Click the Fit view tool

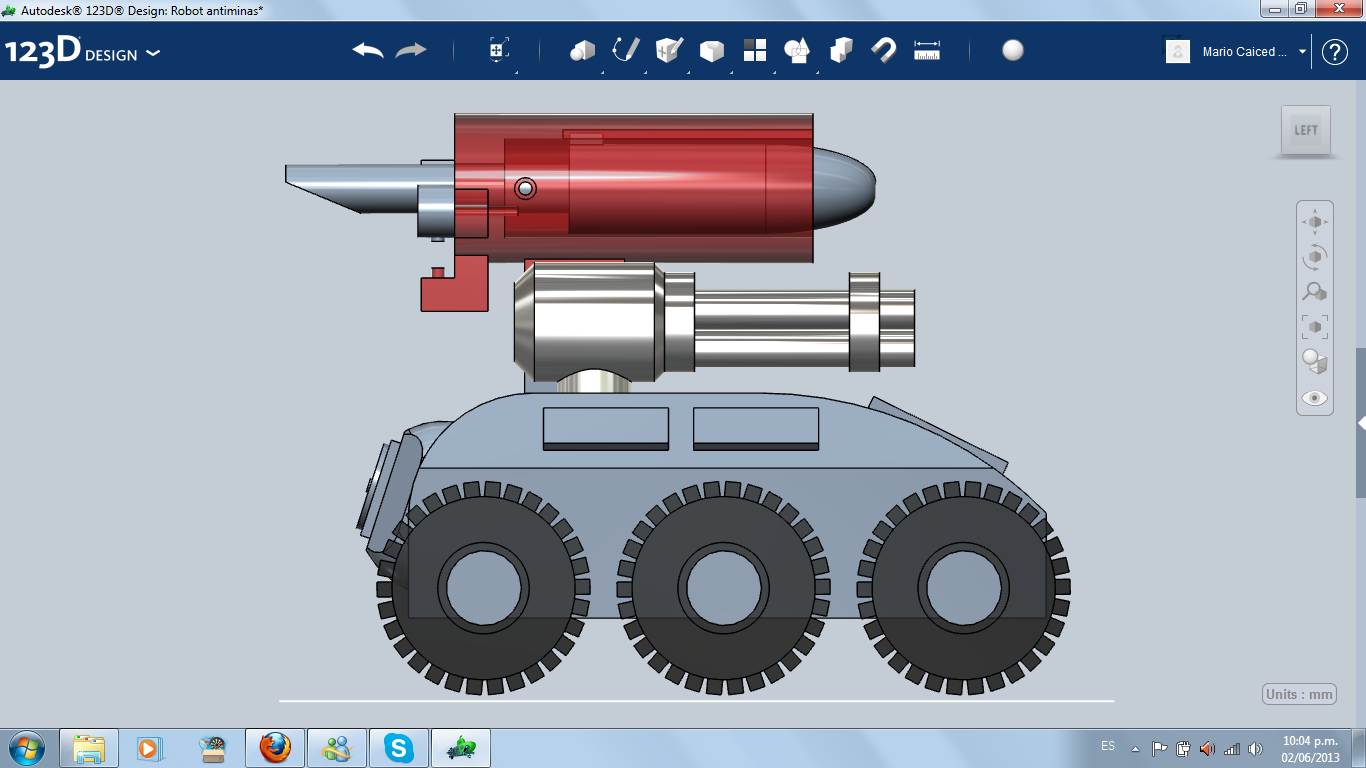(x=1315, y=326)
